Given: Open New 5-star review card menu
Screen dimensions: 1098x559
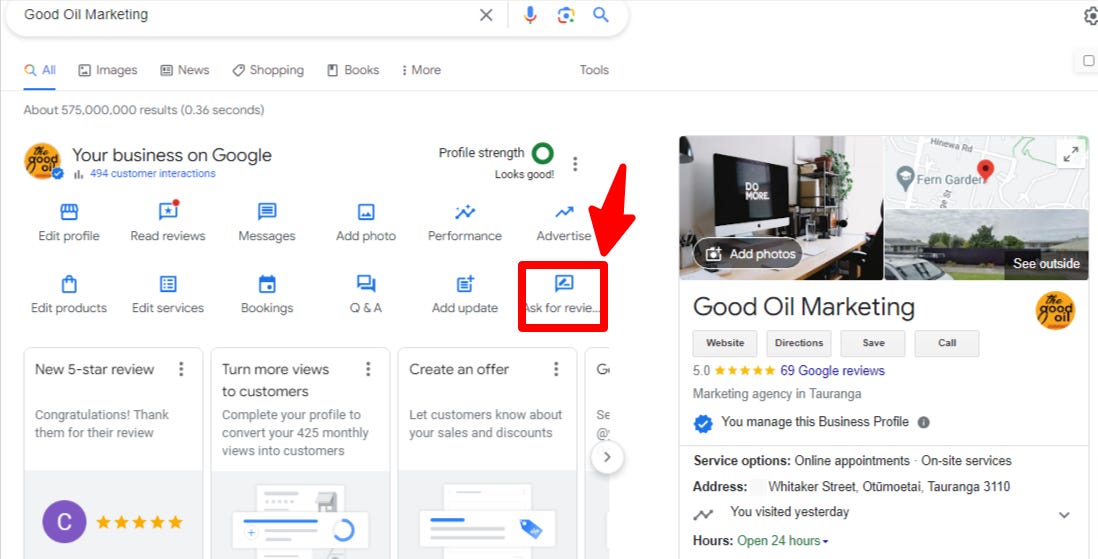Looking at the screenshot, I should tap(181, 369).
